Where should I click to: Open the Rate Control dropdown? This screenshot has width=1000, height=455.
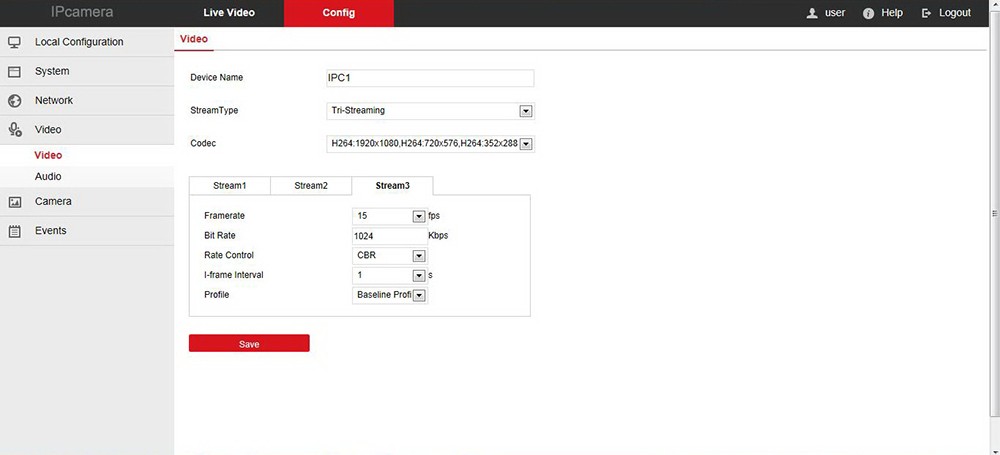(x=419, y=256)
